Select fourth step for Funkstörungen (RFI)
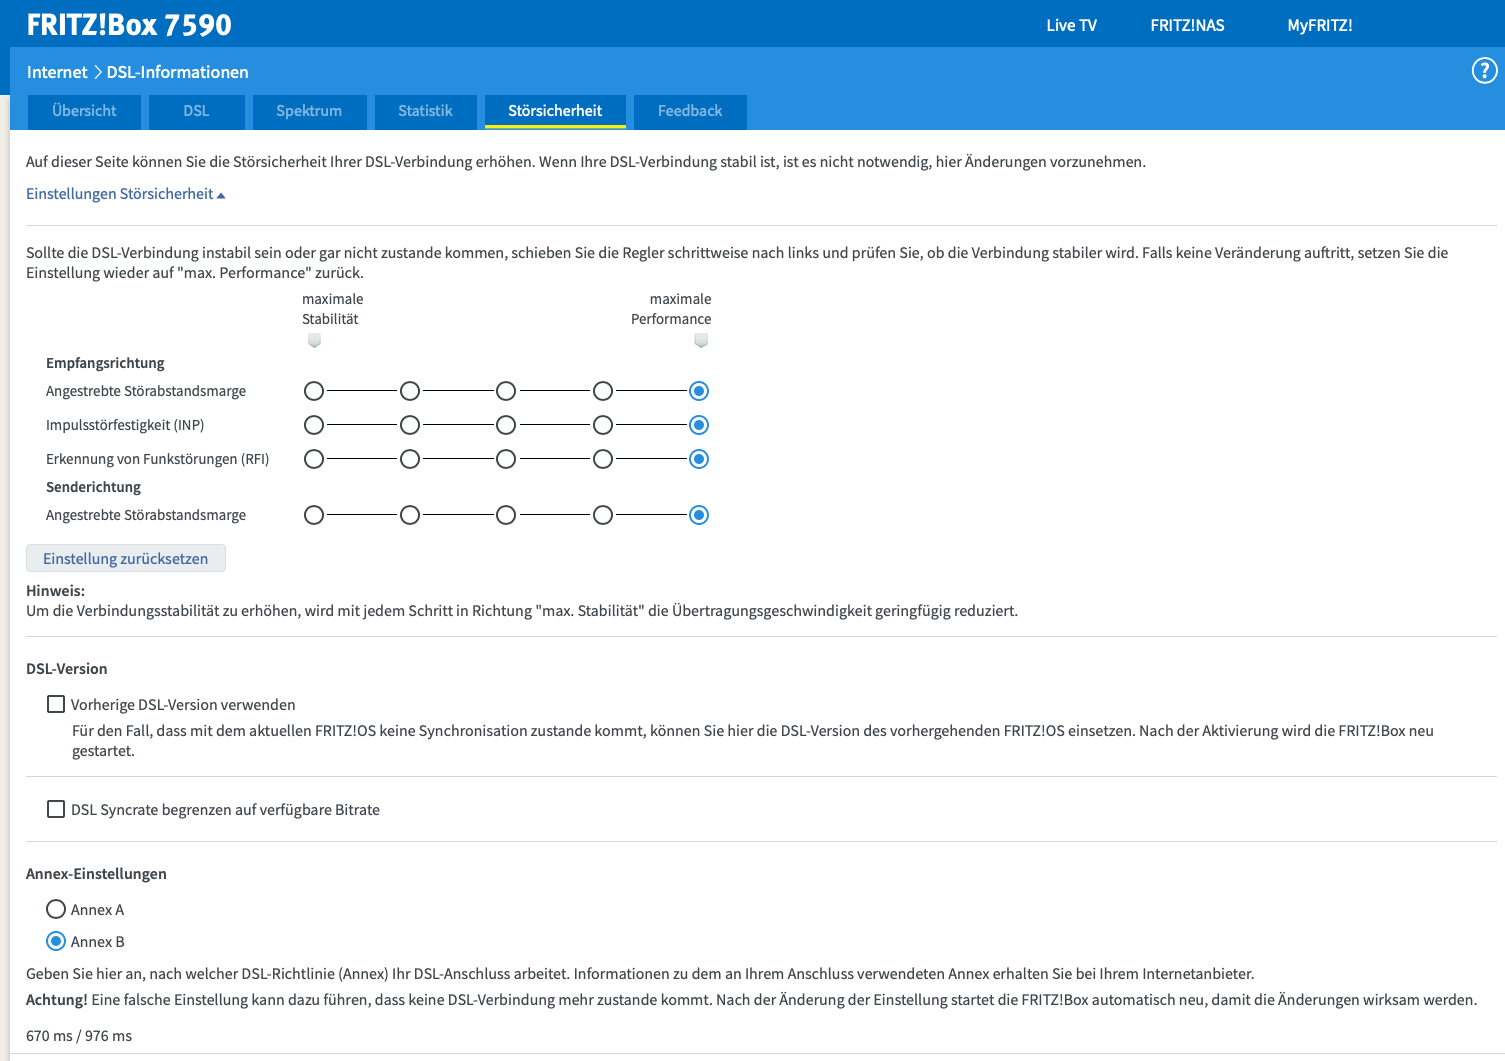The height and width of the screenshot is (1061, 1505). point(603,459)
